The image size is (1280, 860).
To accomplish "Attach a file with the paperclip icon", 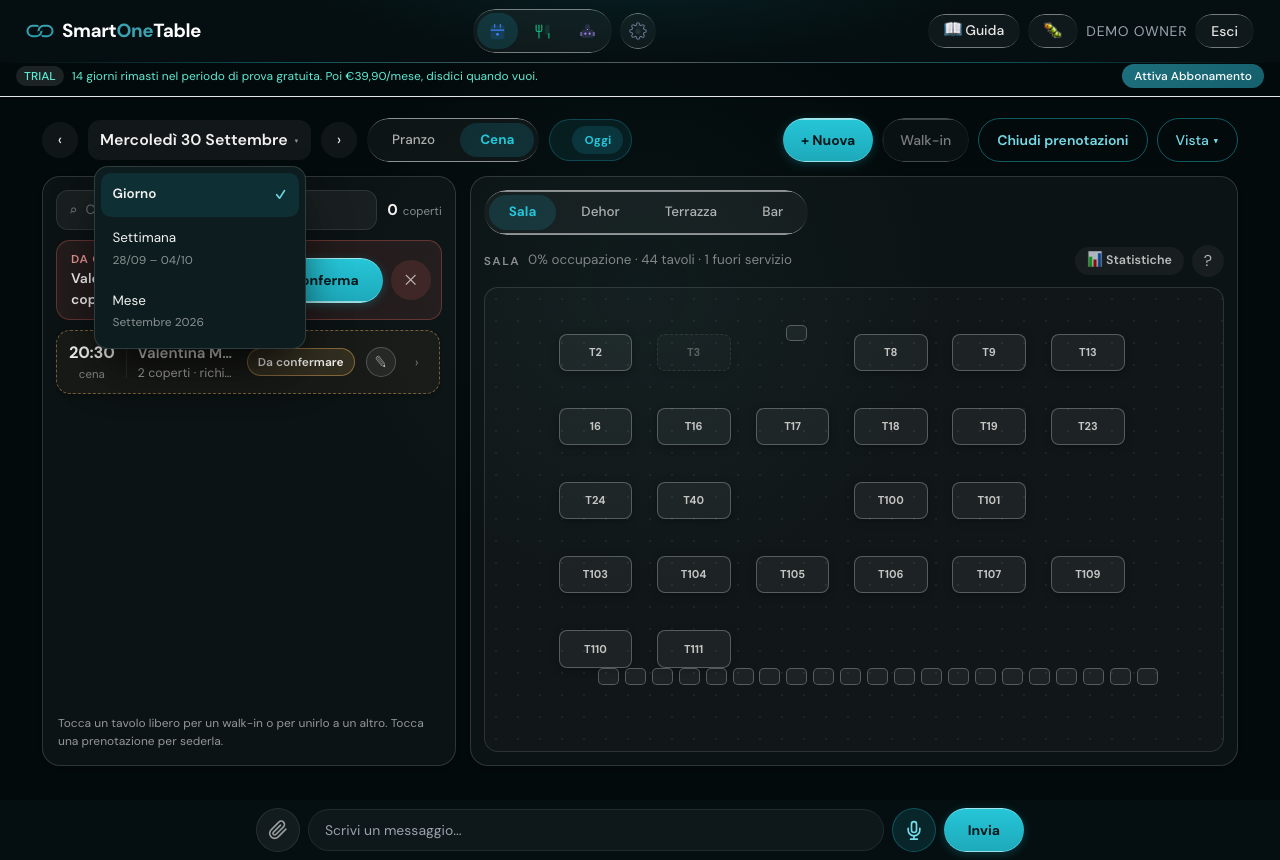I will coord(278,830).
